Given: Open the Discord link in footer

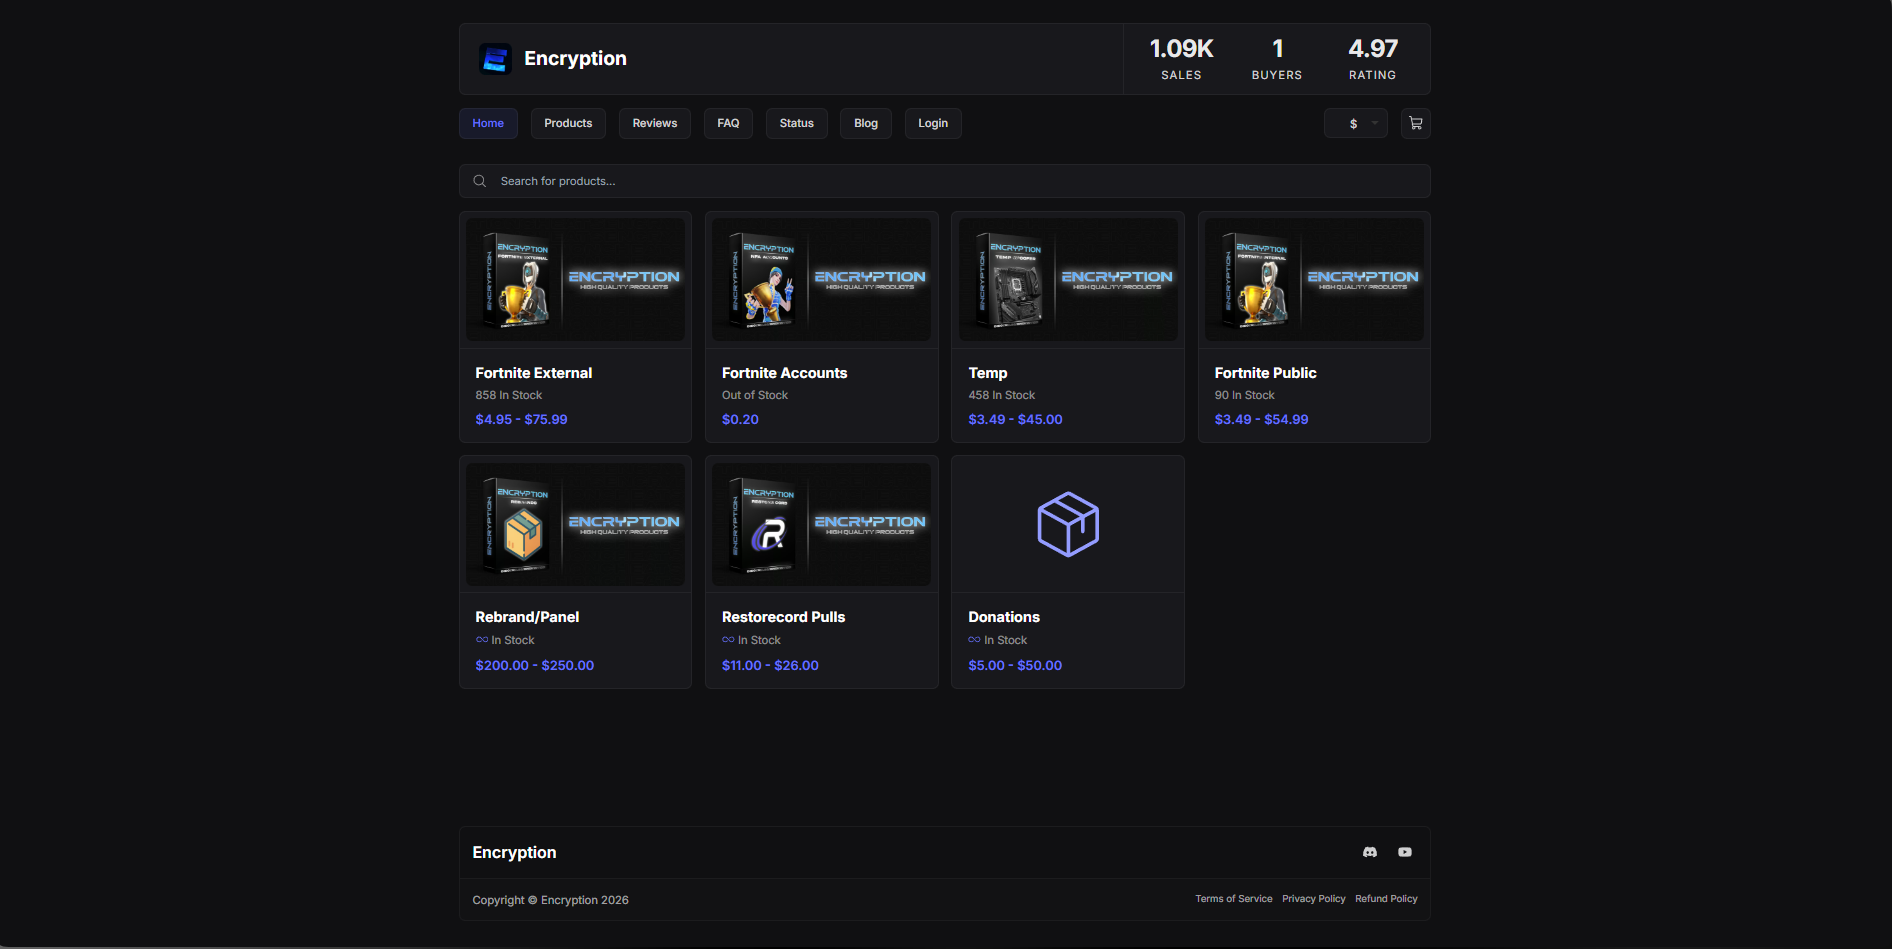Looking at the screenshot, I should click(x=1370, y=852).
